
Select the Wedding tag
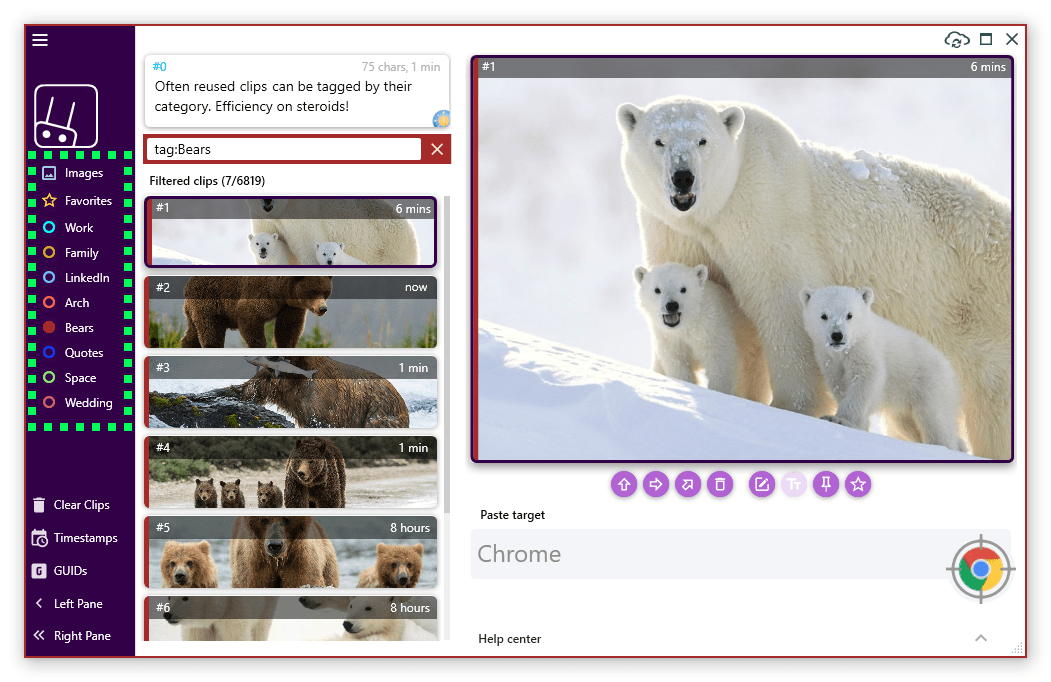point(80,402)
